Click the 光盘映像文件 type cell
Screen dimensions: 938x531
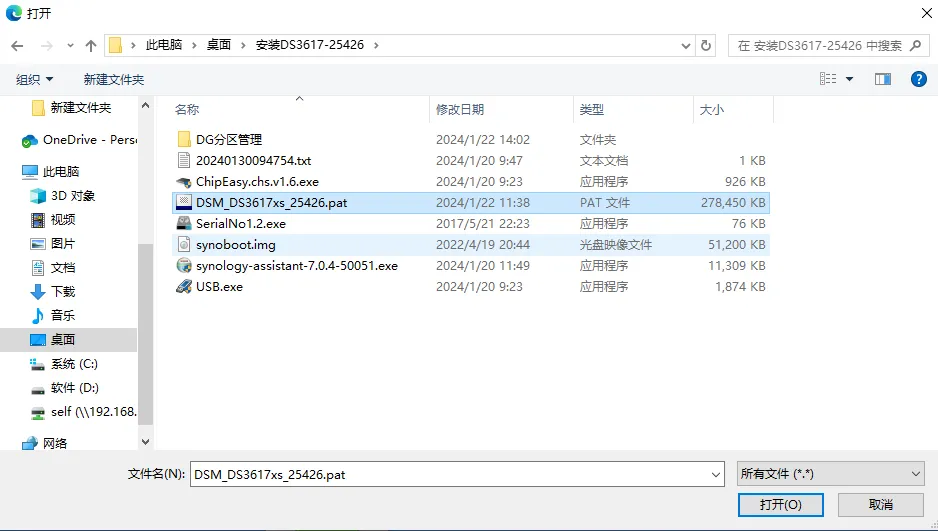[616, 245]
